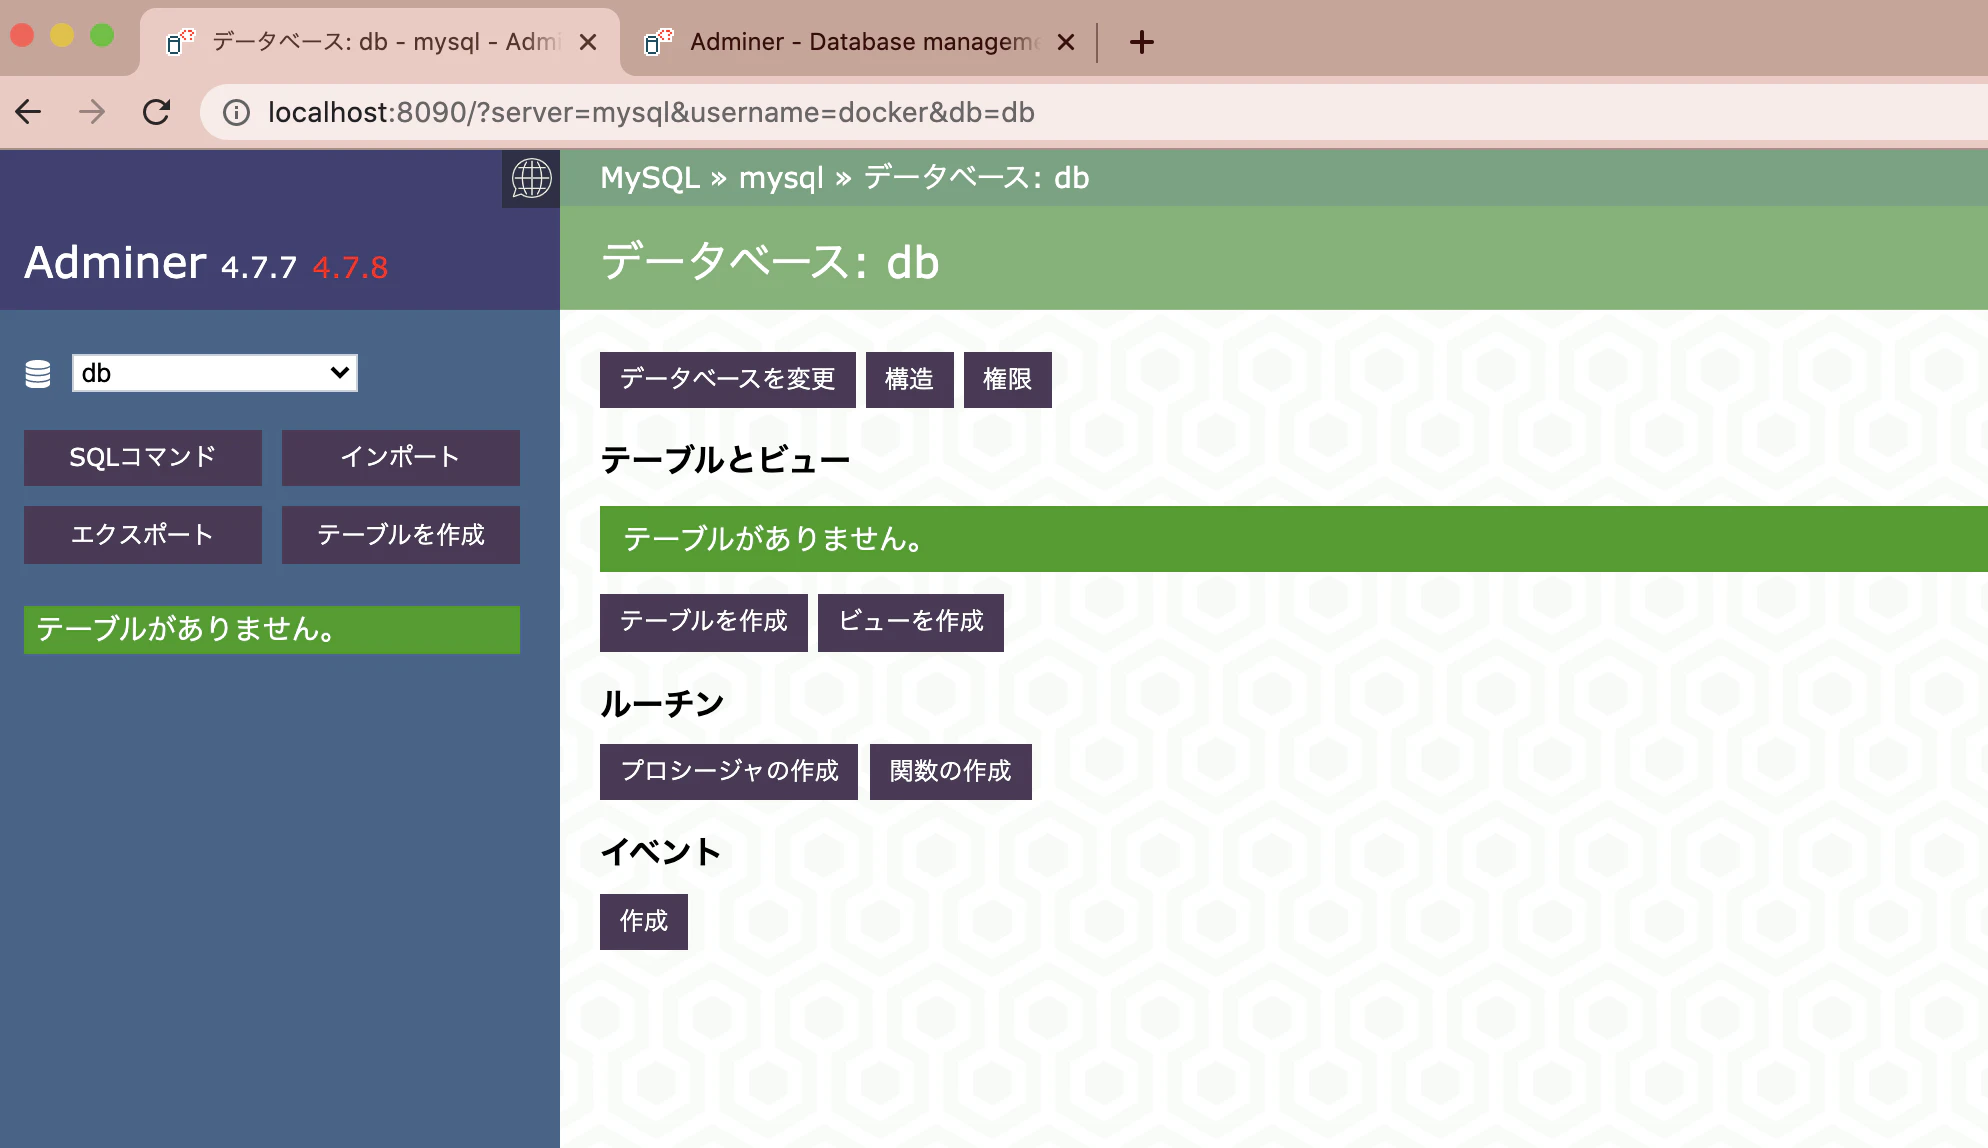Click the インポート button
This screenshot has height=1148, width=1988.
400,458
